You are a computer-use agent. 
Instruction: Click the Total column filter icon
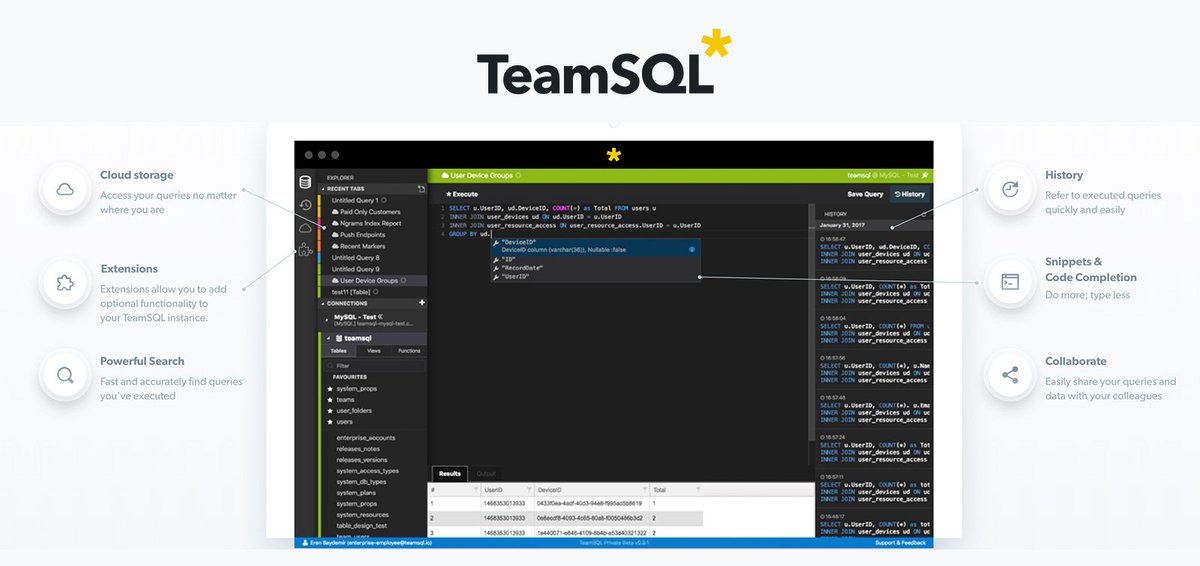tap(697, 490)
